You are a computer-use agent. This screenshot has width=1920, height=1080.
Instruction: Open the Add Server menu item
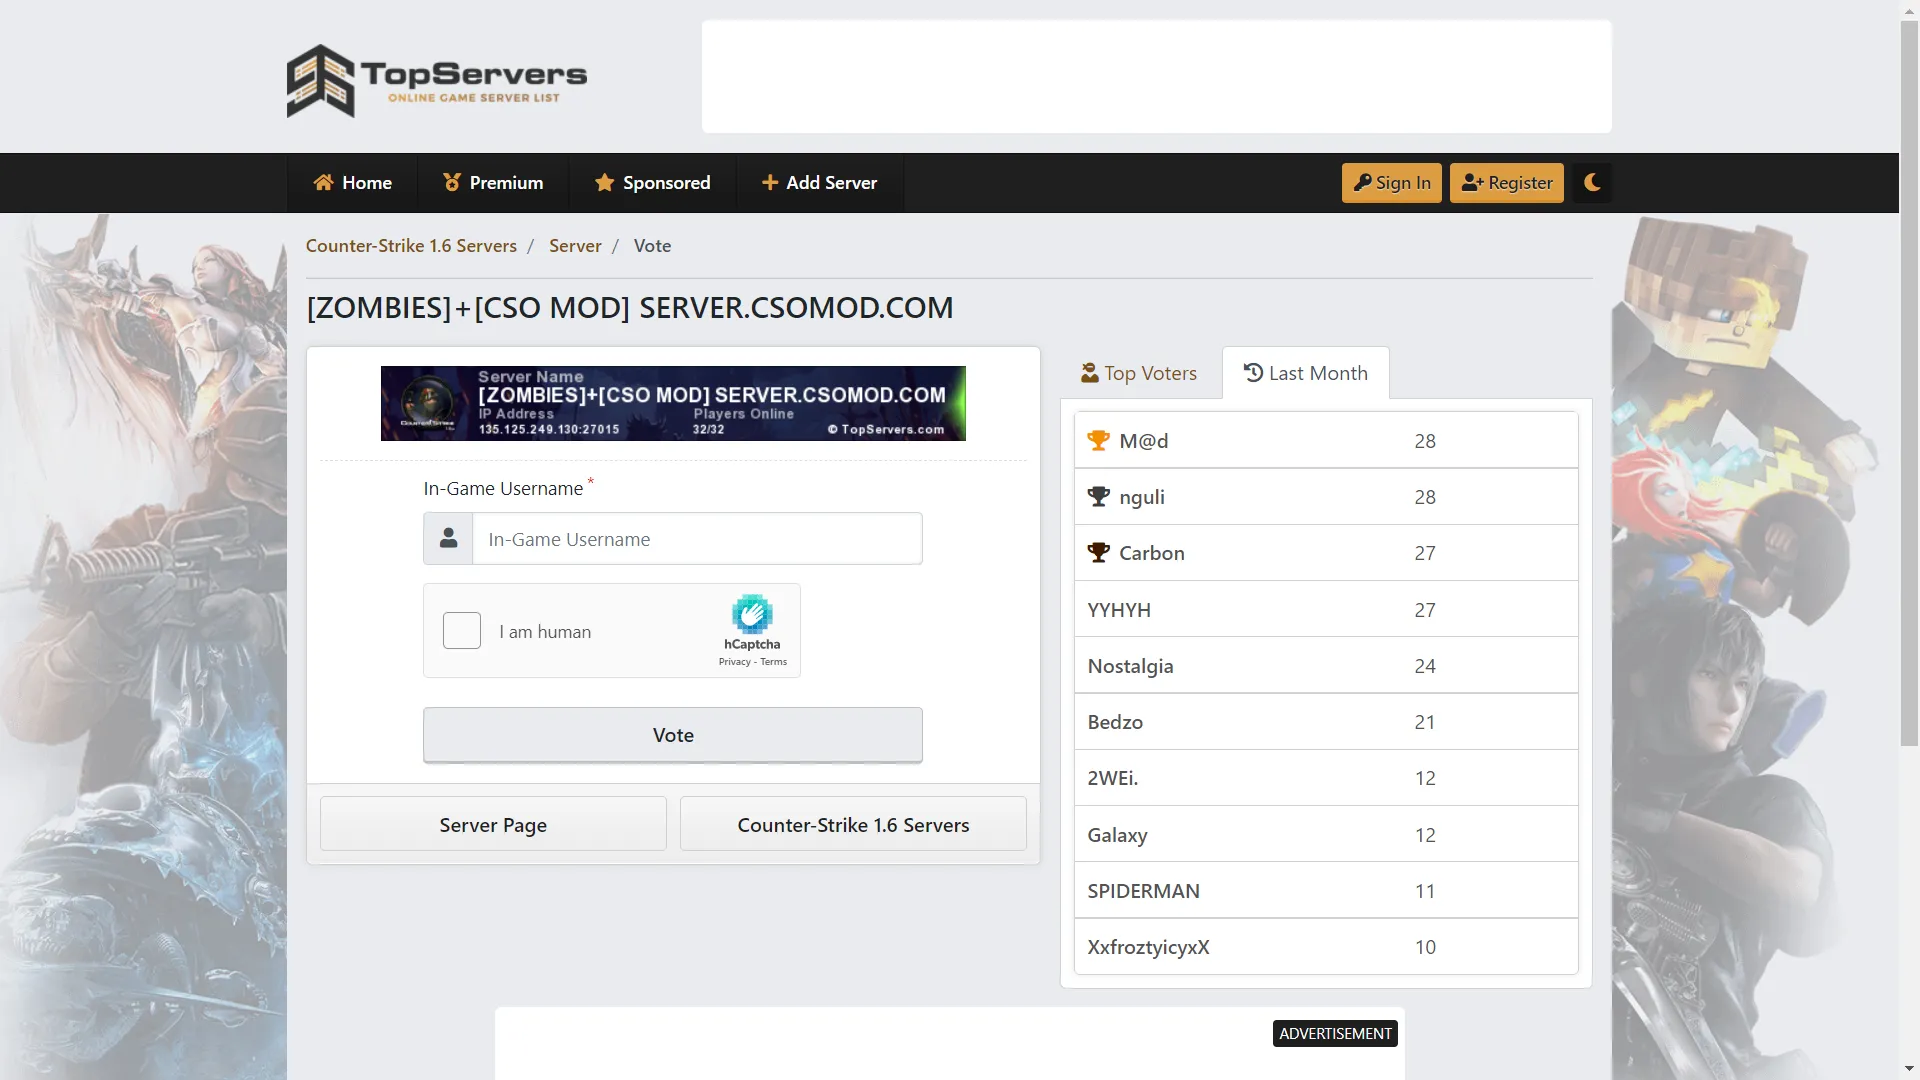(819, 183)
